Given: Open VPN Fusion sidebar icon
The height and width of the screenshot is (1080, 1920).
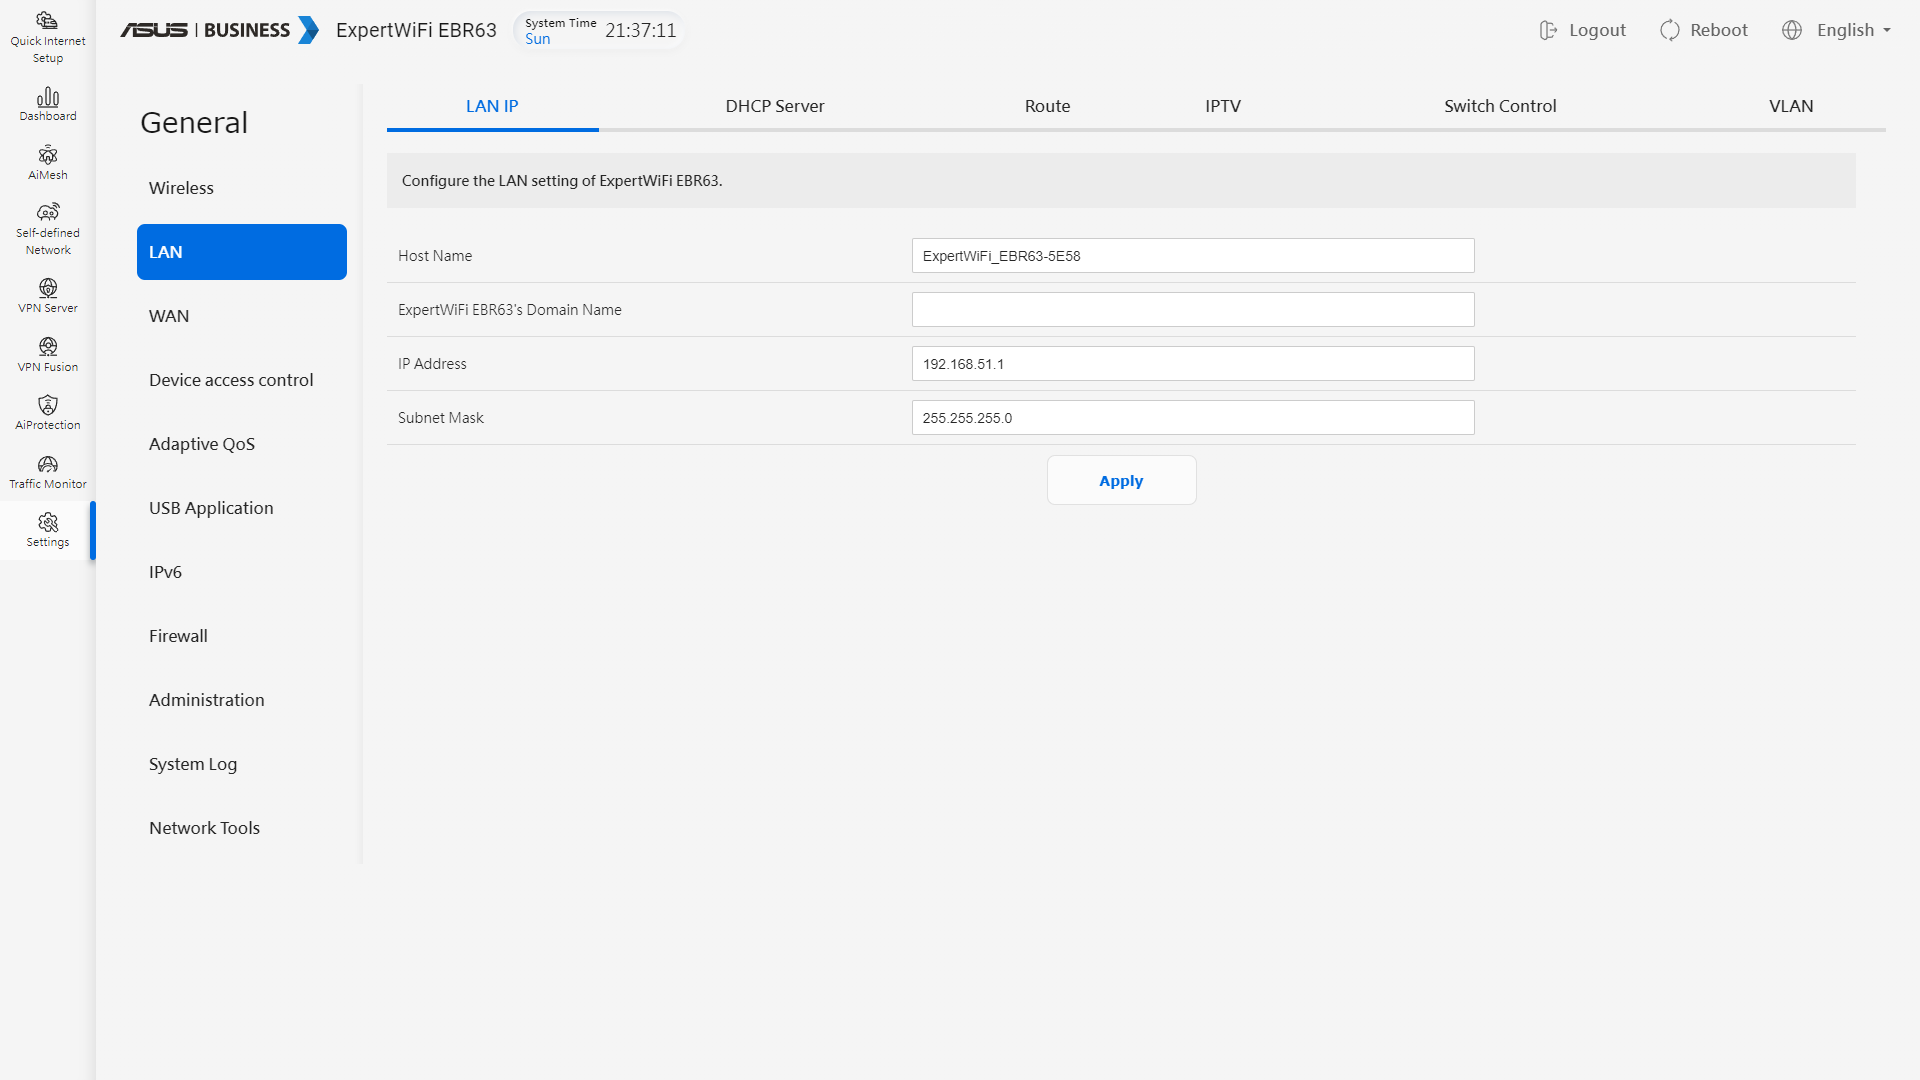Looking at the screenshot, I should (x=47, y=347).
